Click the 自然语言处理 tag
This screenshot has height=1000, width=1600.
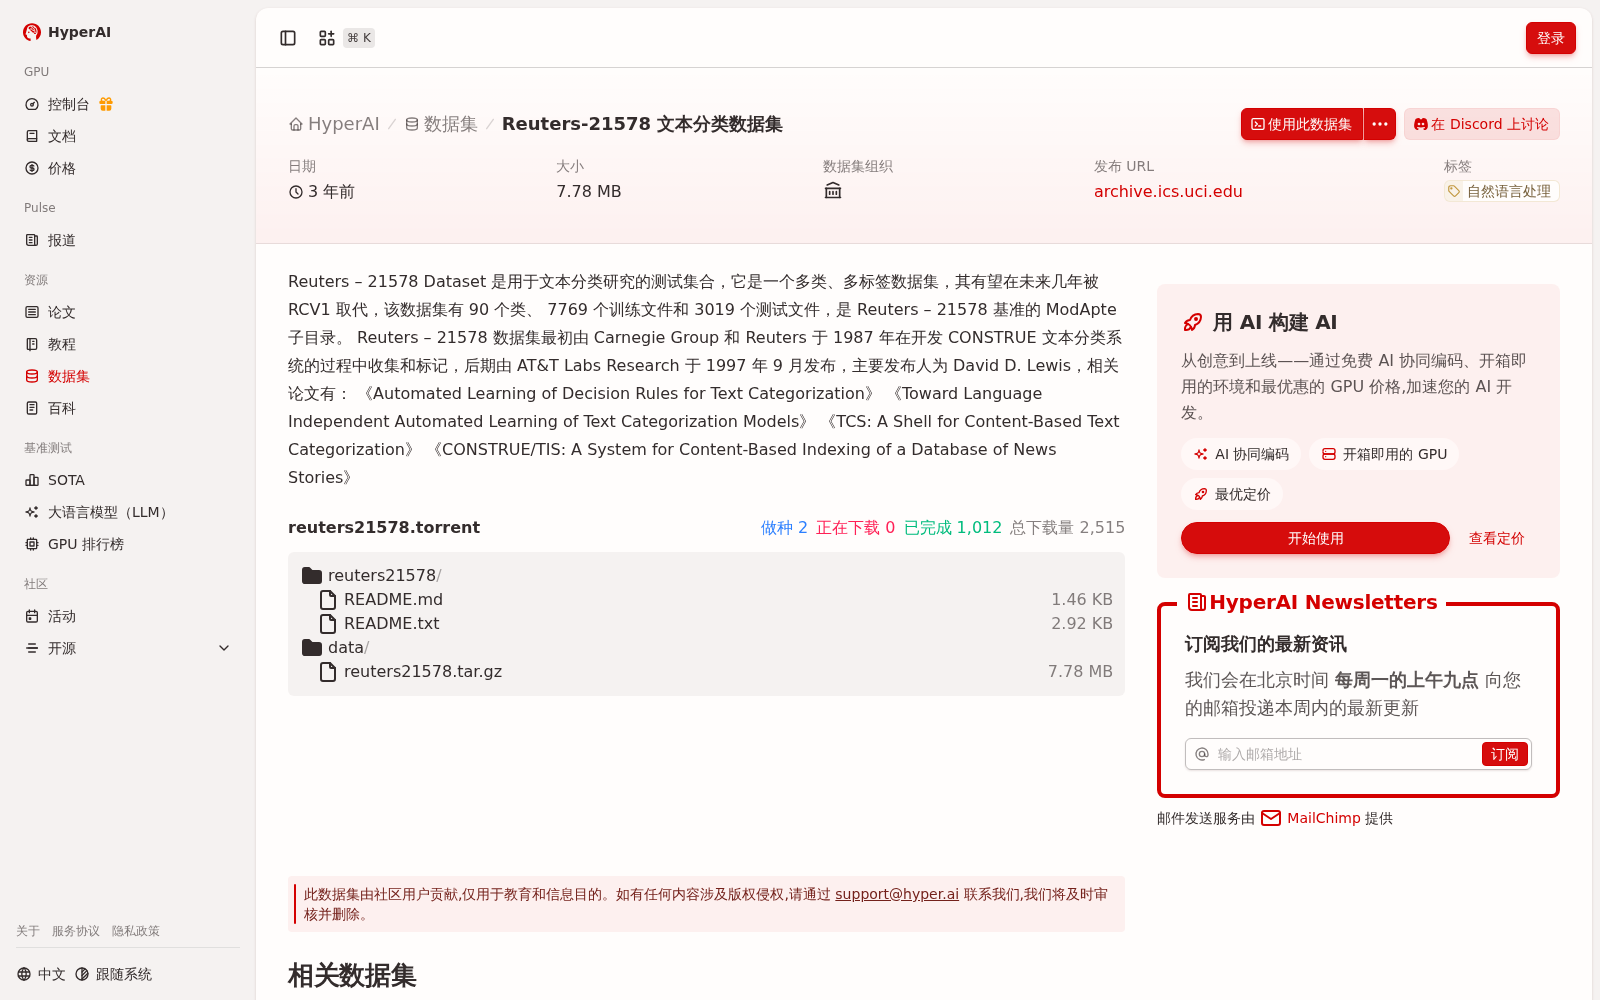coord(1501,191)
